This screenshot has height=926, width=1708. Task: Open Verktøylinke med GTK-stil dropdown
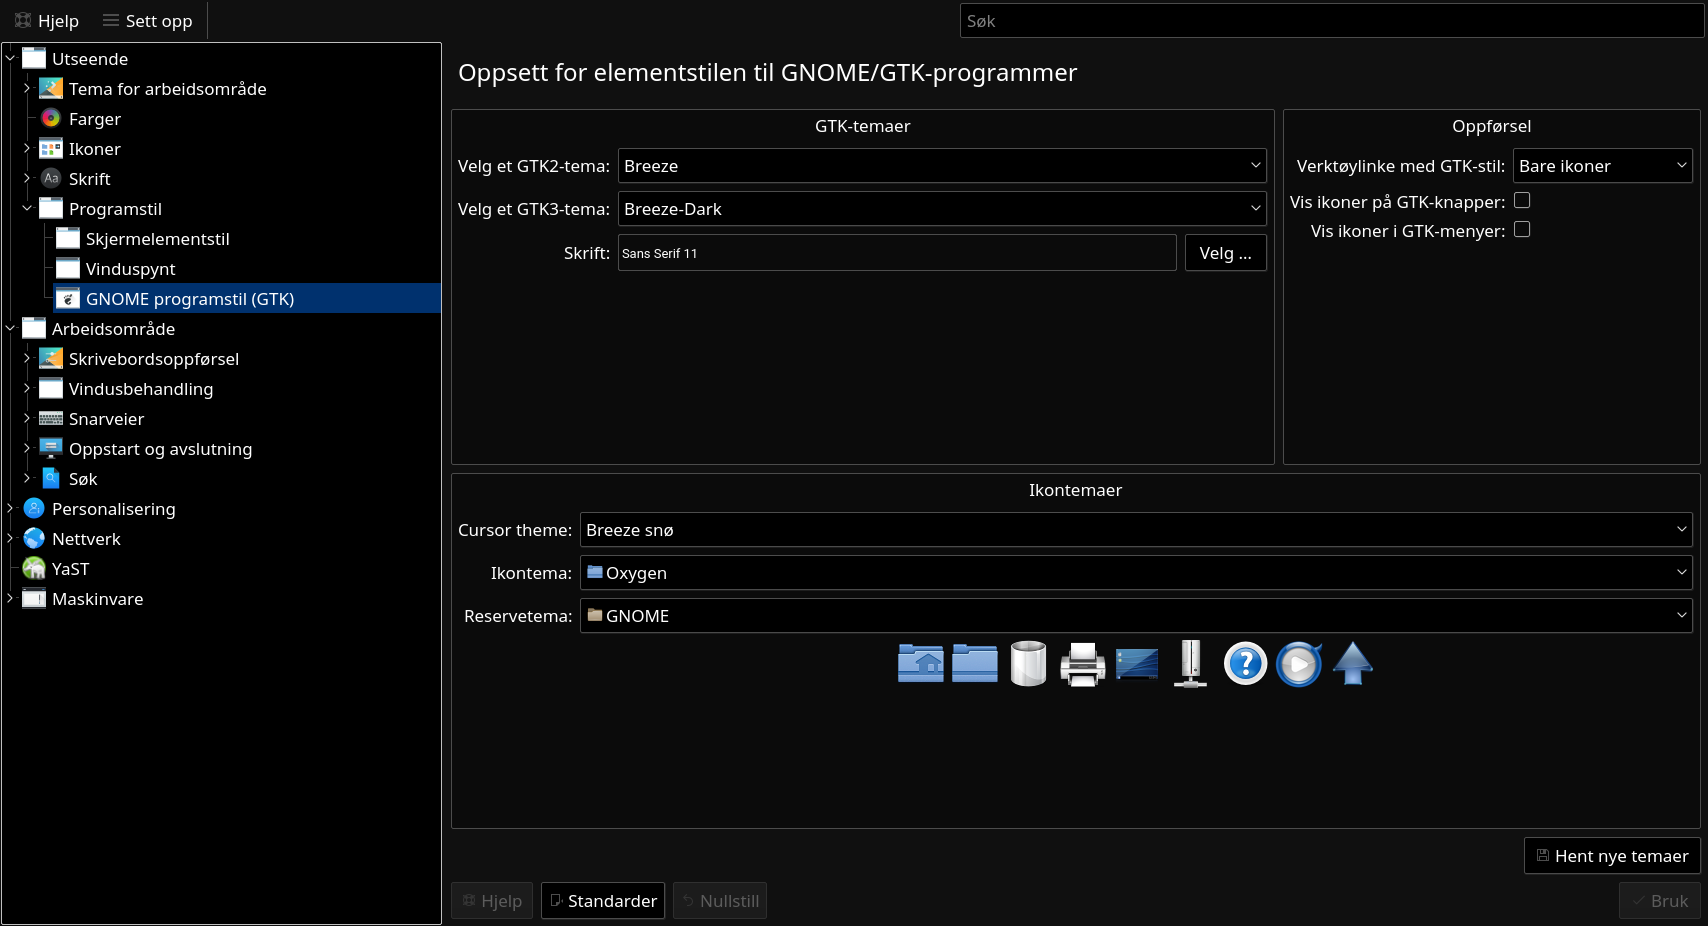tap(1602, 166)
